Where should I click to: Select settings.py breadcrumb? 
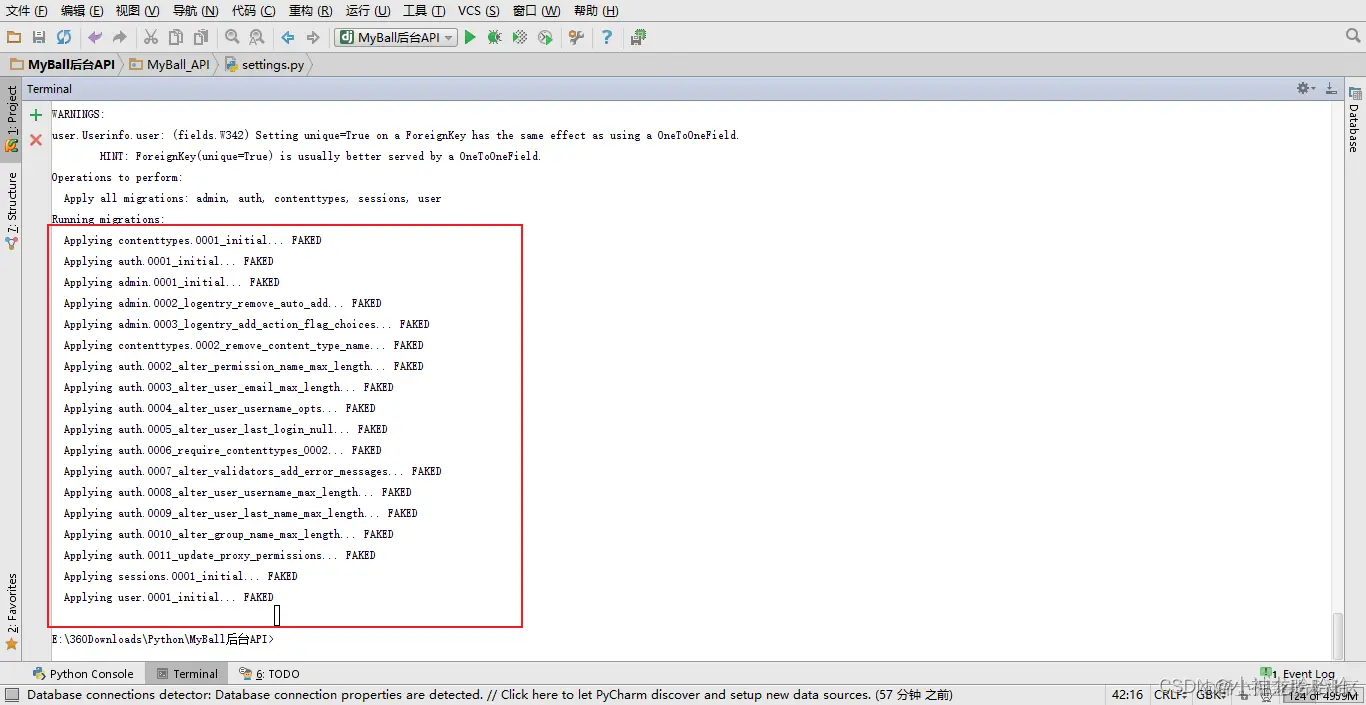tap(264, 65)
